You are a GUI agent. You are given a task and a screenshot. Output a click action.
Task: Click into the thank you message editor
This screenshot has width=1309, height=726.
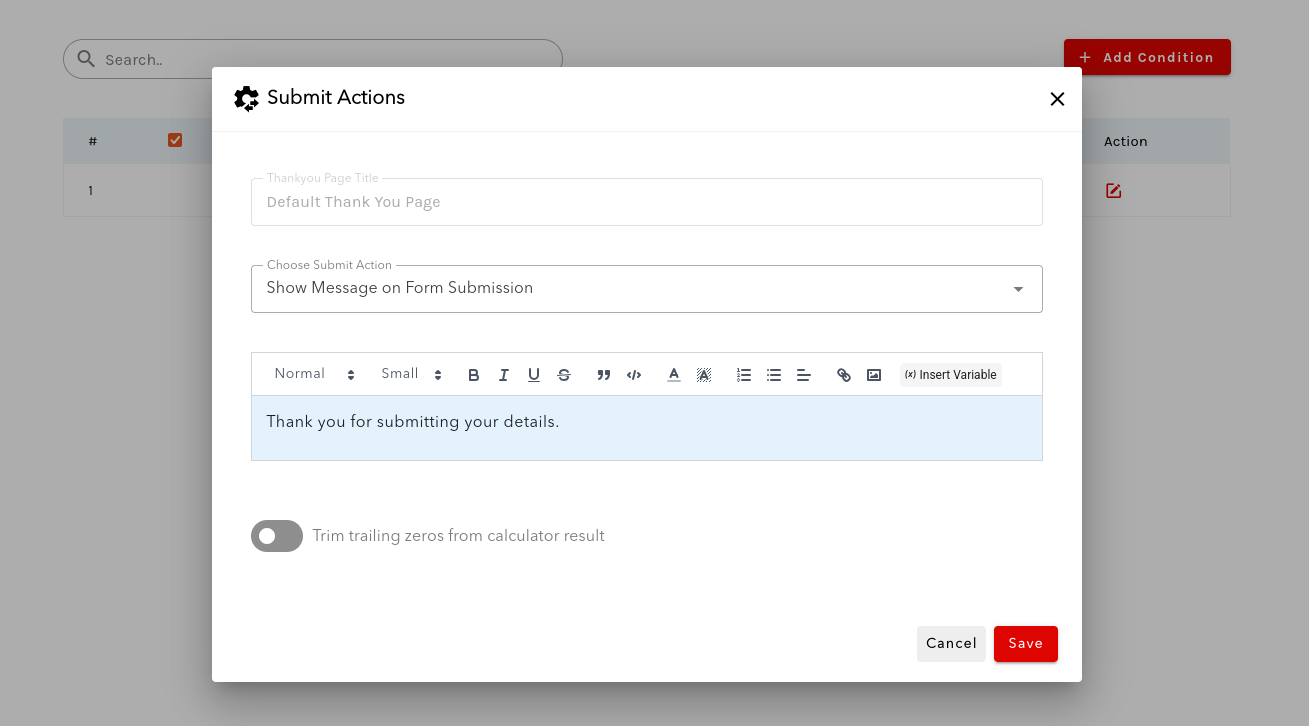pos(647,428)
